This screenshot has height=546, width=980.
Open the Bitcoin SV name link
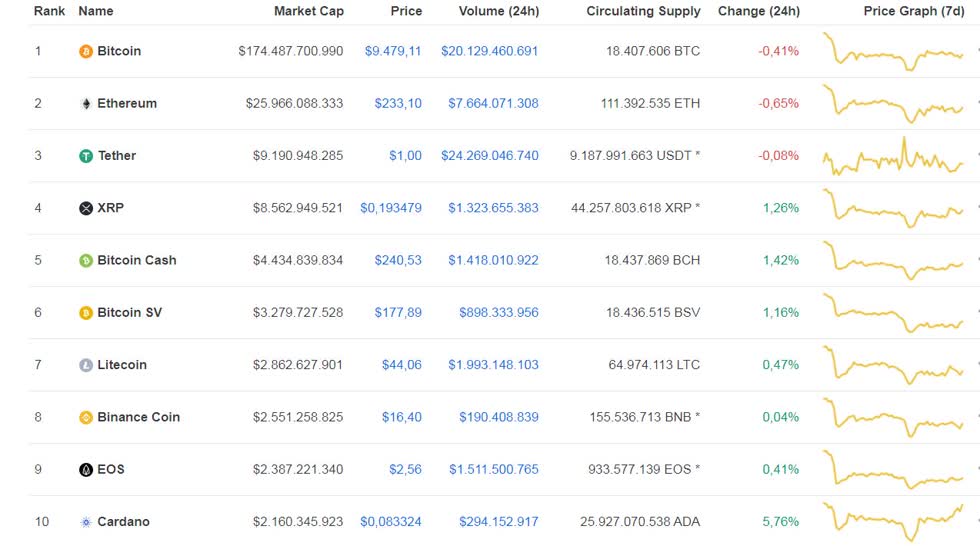pos(129,312)
